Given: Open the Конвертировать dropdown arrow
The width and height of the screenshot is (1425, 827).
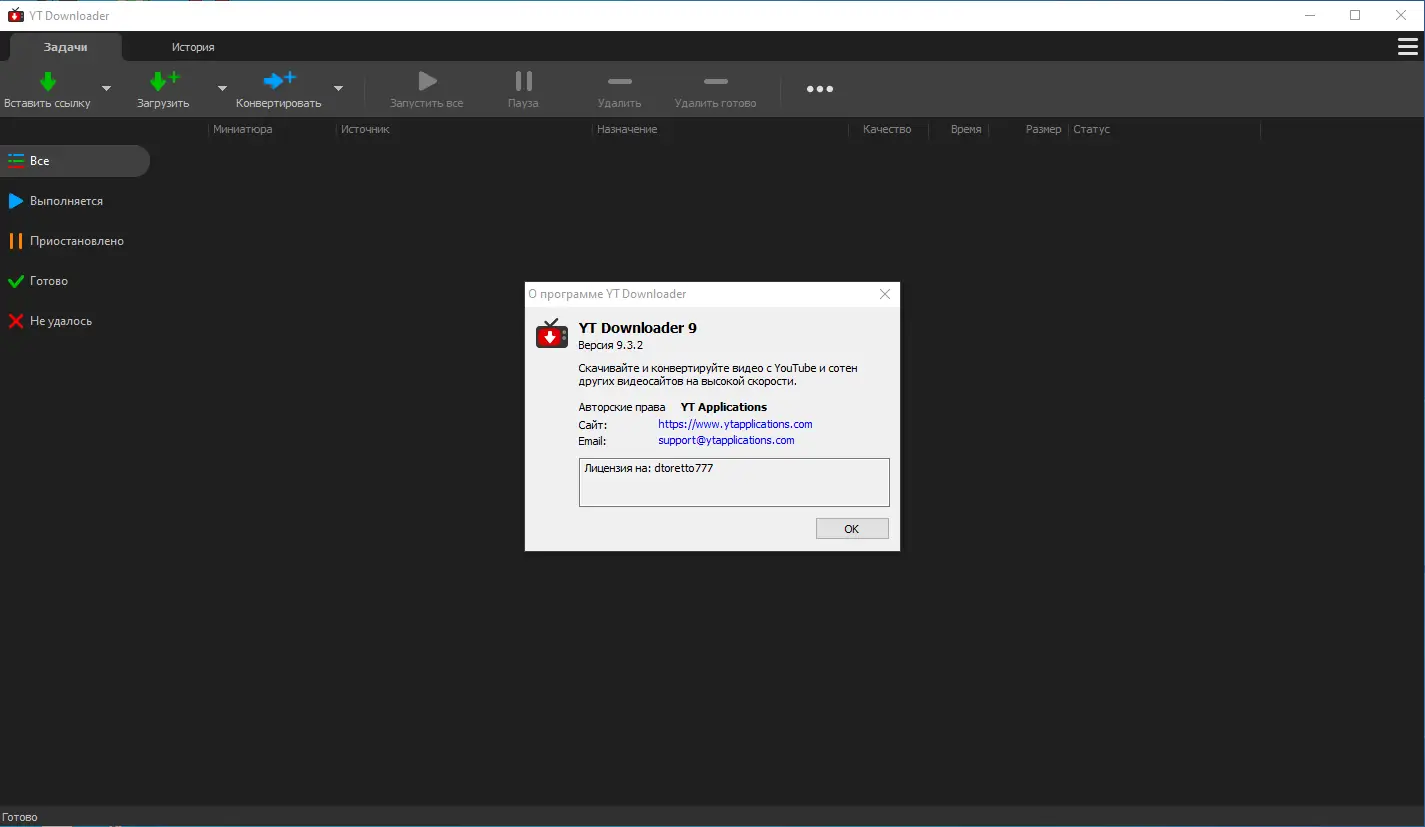Looking at the screenshot, I should [338, 90].
